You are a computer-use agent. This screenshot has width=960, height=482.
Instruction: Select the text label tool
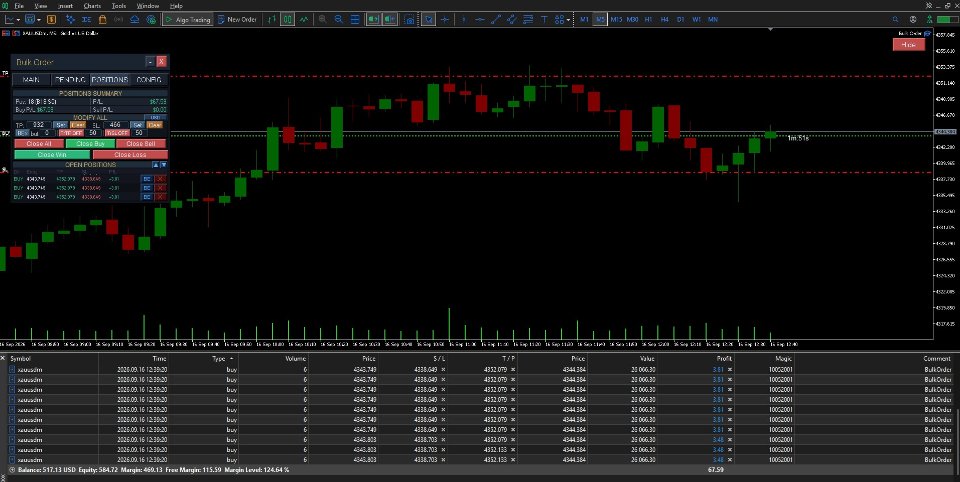click(544, 20)
